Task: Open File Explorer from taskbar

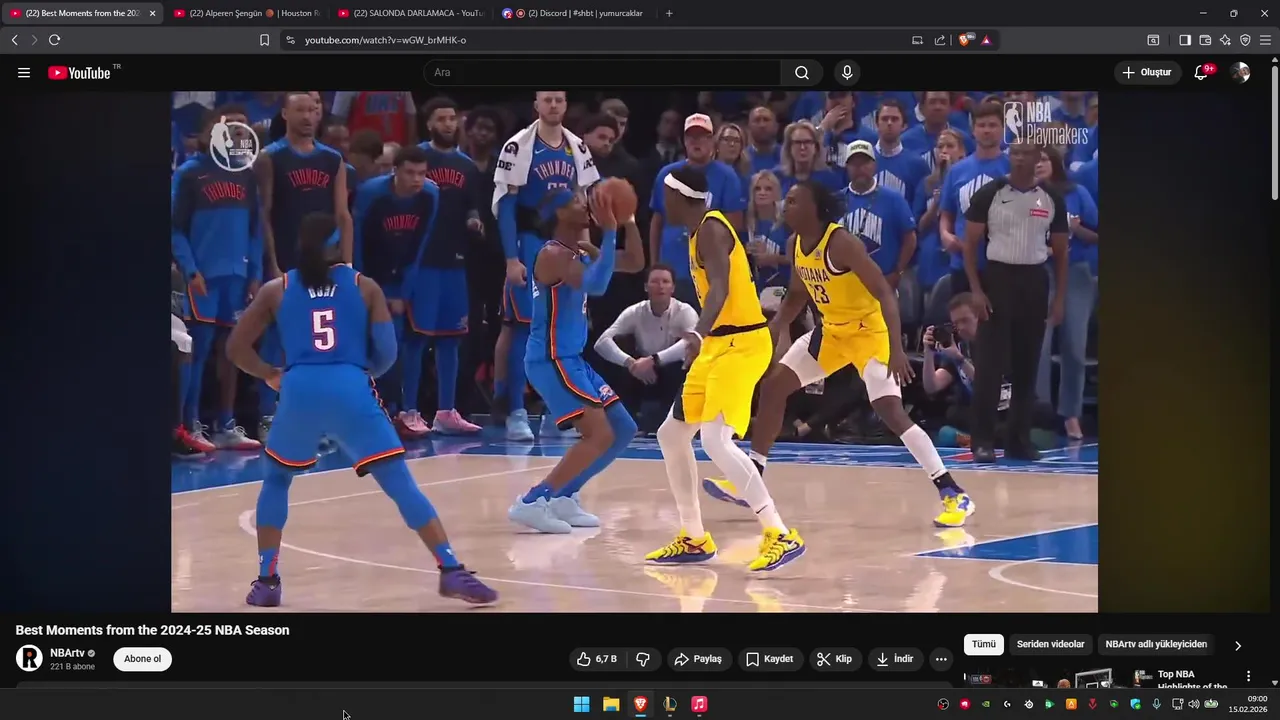Action: (x=611, y=704)
